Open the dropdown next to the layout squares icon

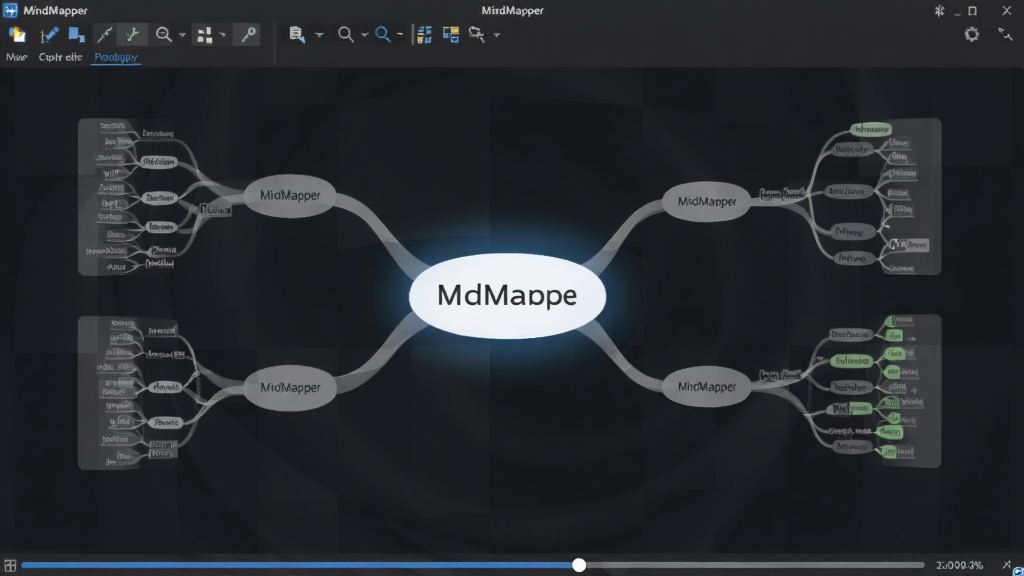coord(222,35)
